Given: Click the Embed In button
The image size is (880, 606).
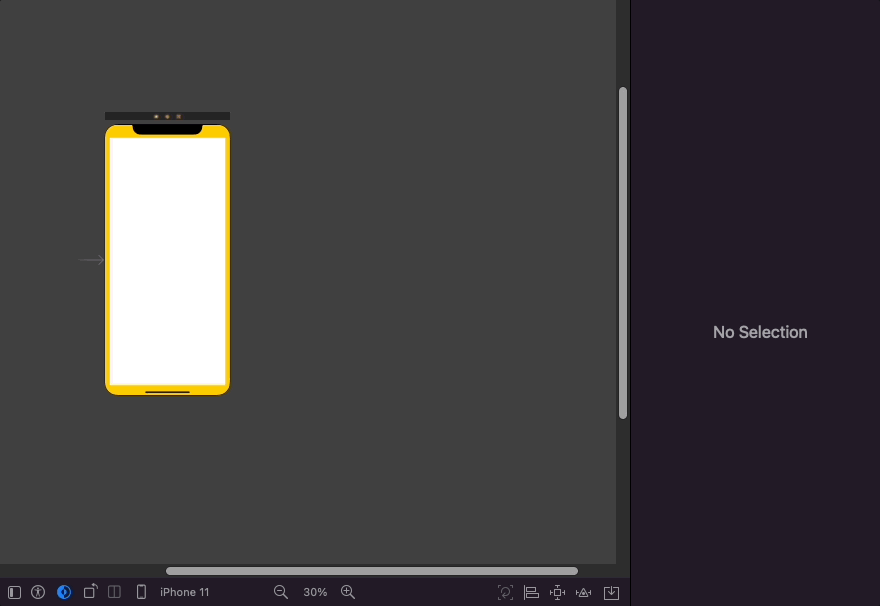Looking at the screenshot, I should 611,592.
